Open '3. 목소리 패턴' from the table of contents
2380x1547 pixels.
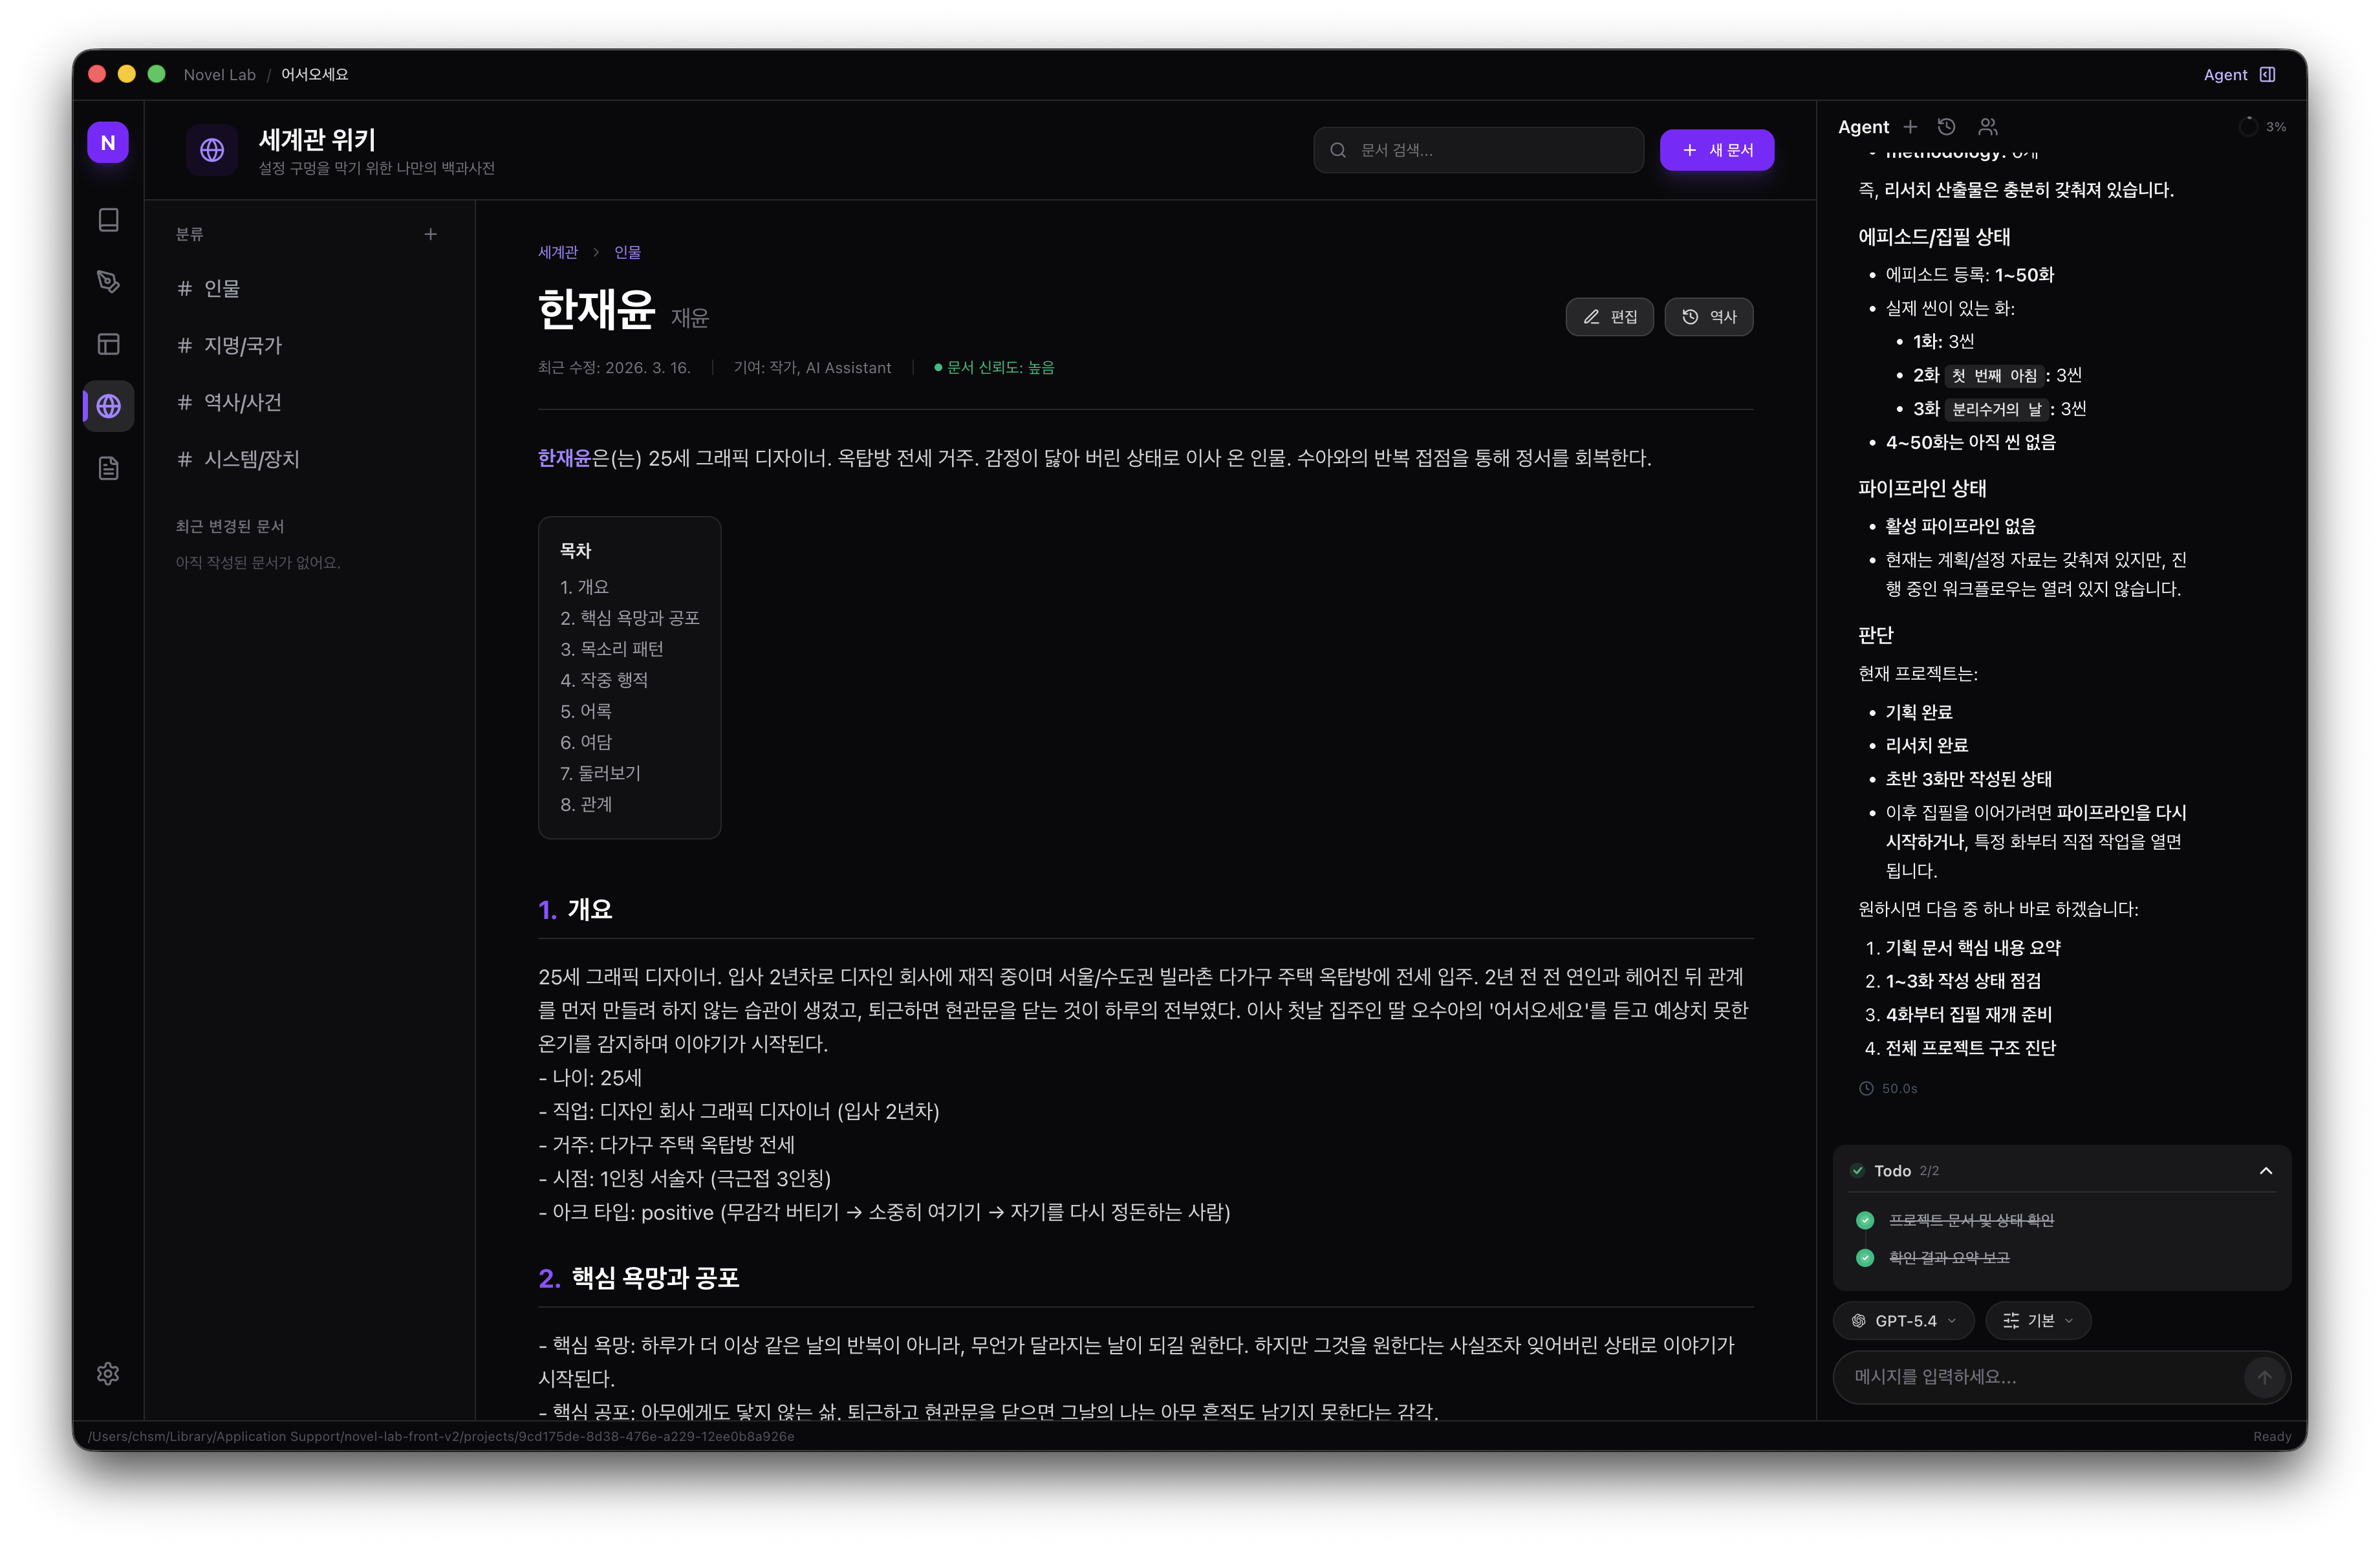click(x=612, y=649)
